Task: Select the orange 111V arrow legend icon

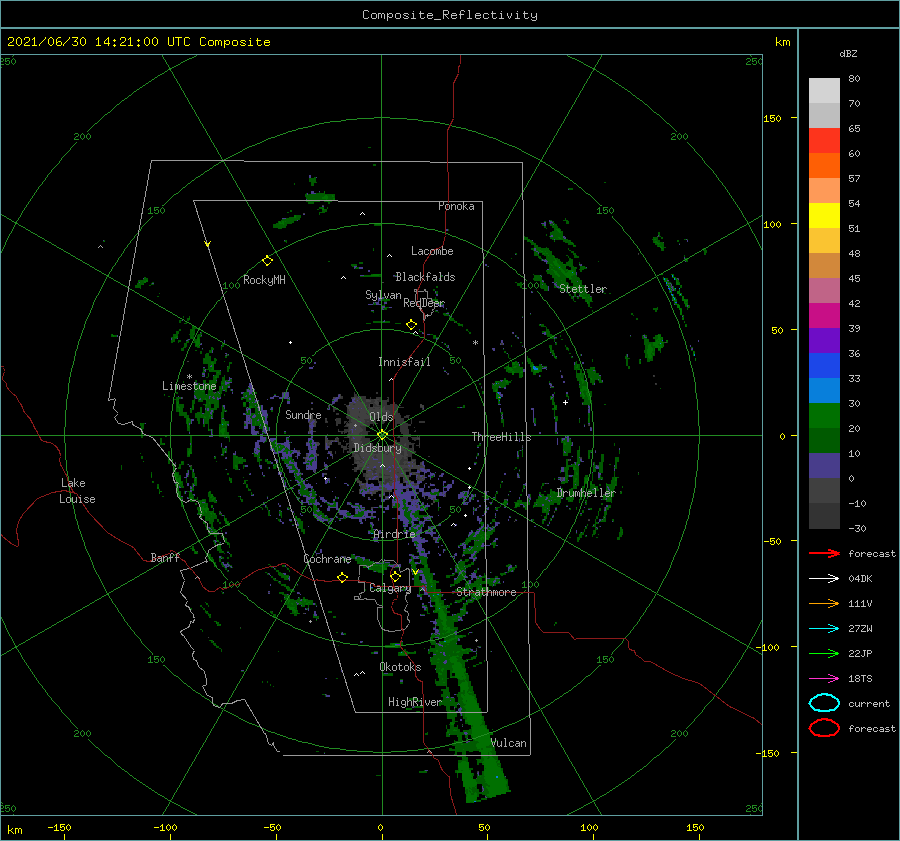Action: [824, 603]
